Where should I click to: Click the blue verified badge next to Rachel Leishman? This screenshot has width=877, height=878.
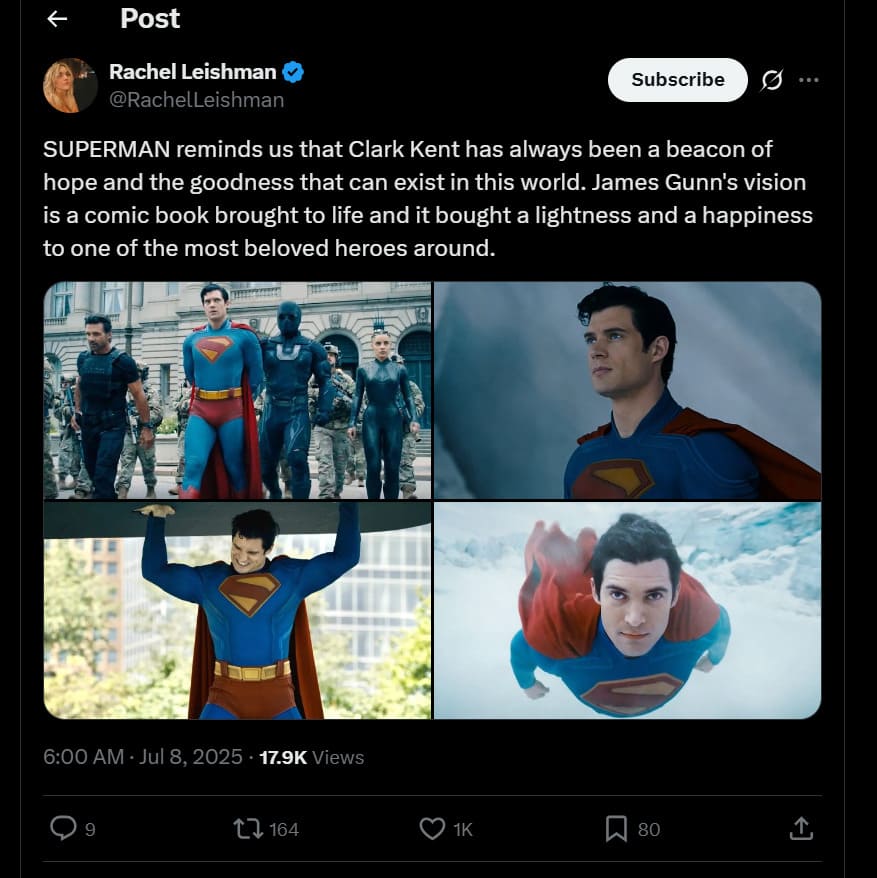tap(292, 72)
